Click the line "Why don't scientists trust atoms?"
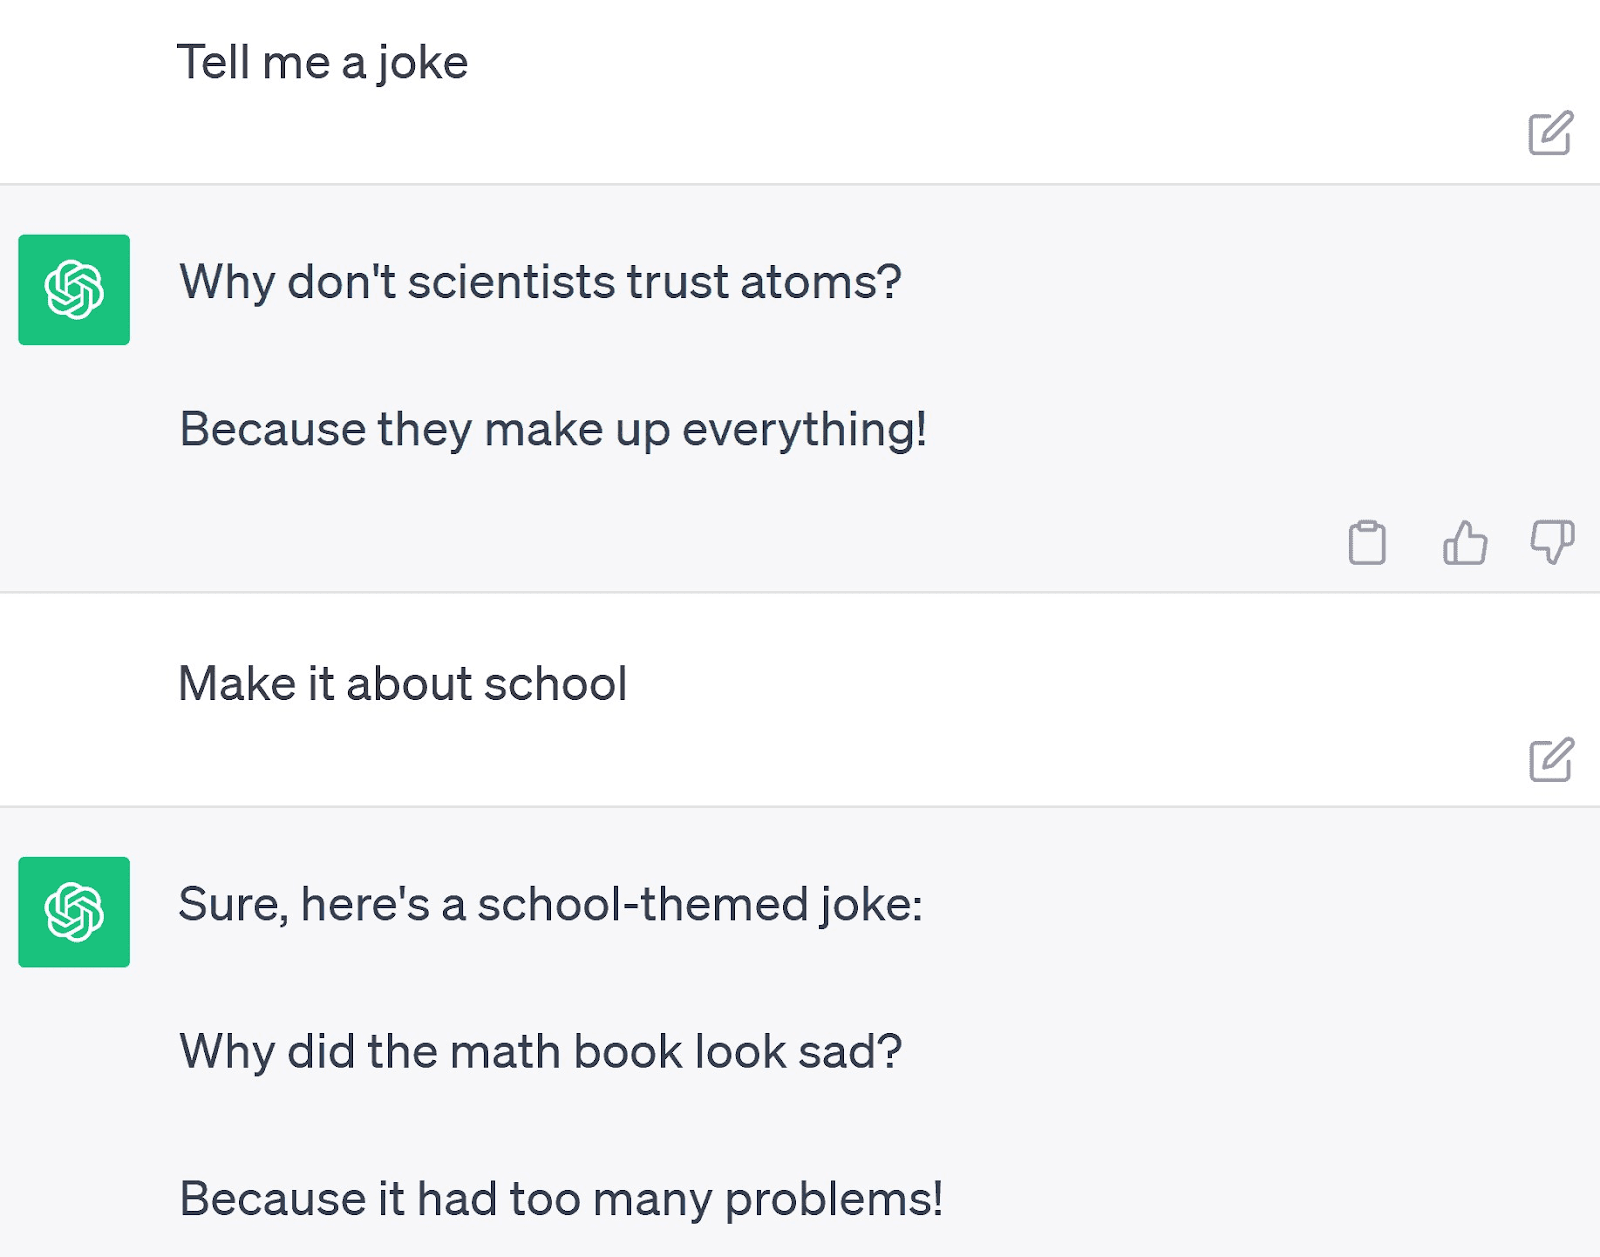This screenshot has height=1257, width=1600. tap(540, 282)
